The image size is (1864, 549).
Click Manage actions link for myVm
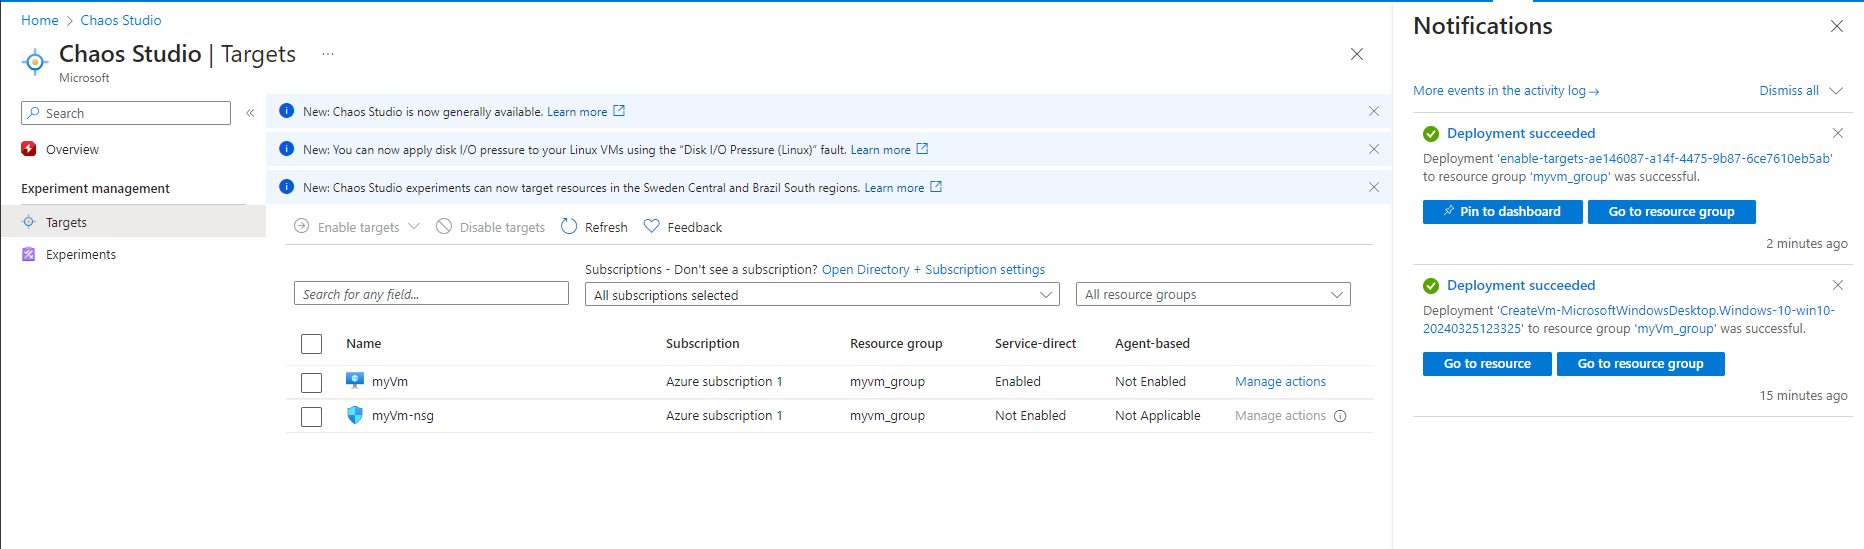click(1280, 382)
